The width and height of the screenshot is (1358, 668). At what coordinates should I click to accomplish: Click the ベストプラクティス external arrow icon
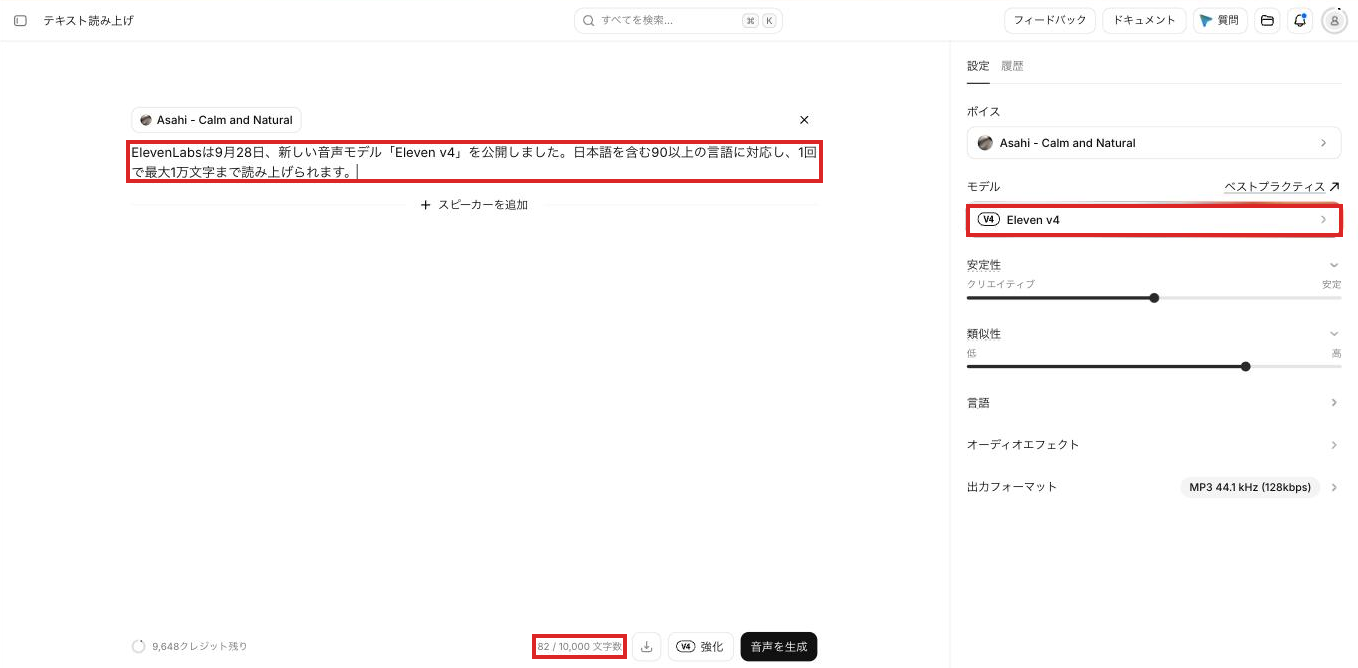[1334, 187]
